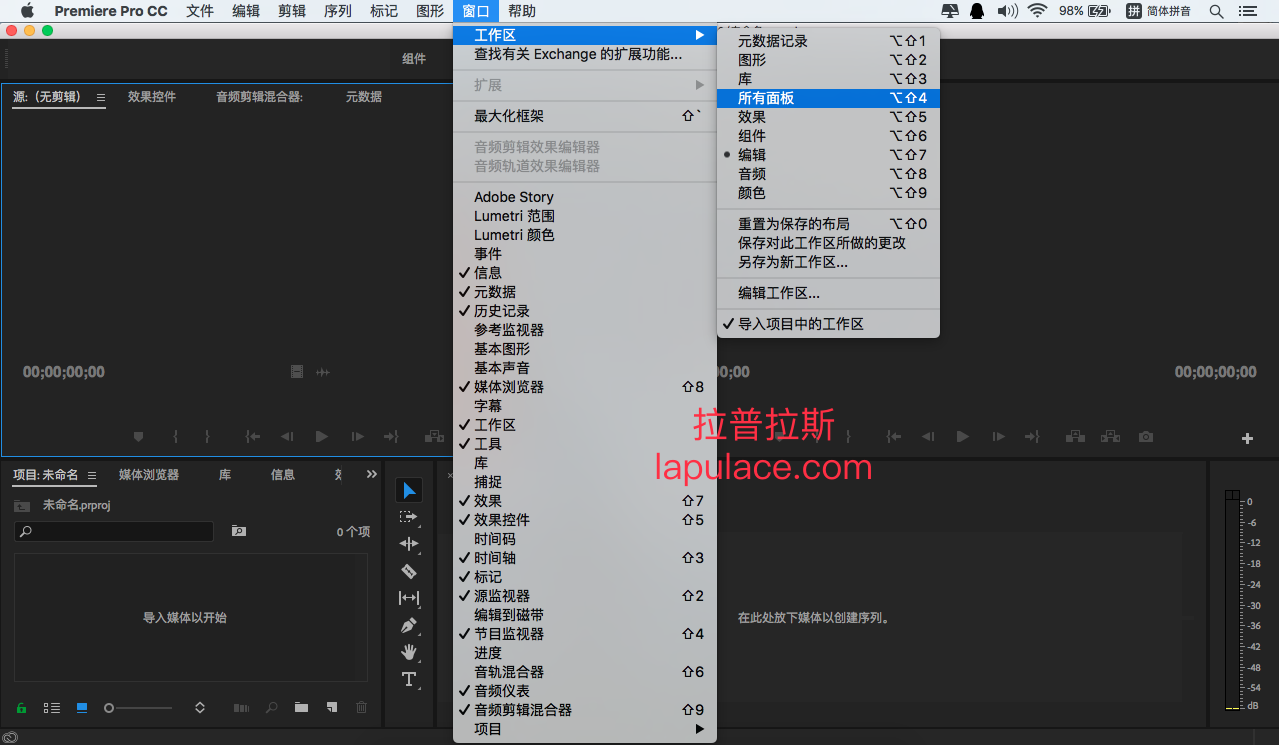Open the program monitor button editor plus

(x=1247, y=438)
